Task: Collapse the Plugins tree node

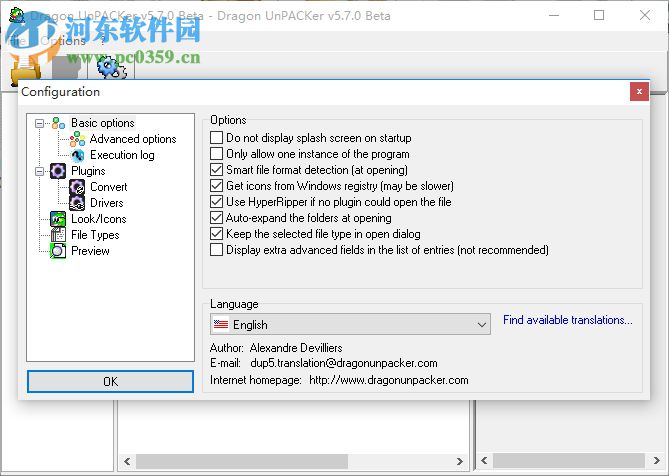Action: coord(39,171)
